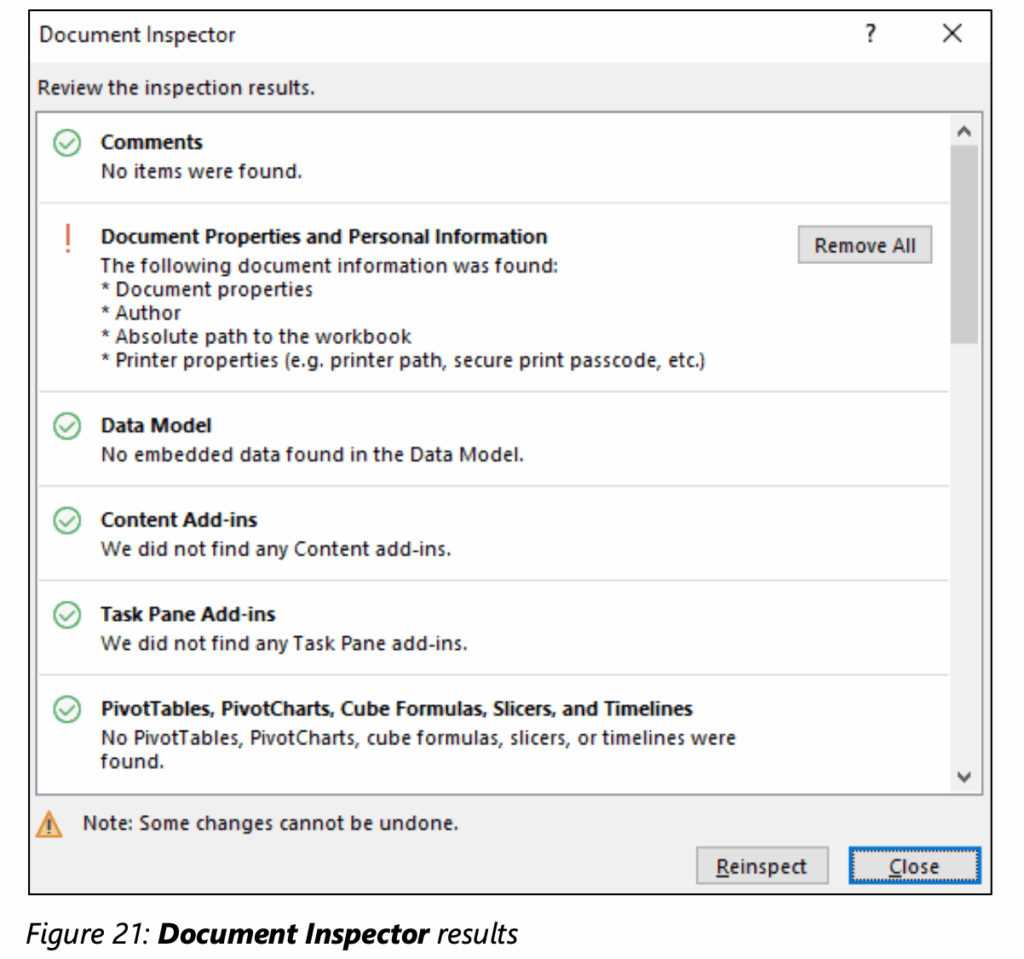Click the vertical scrollbar thumb
The height and width of the screenshot is (959, 1024).
(x=964, y=245)
